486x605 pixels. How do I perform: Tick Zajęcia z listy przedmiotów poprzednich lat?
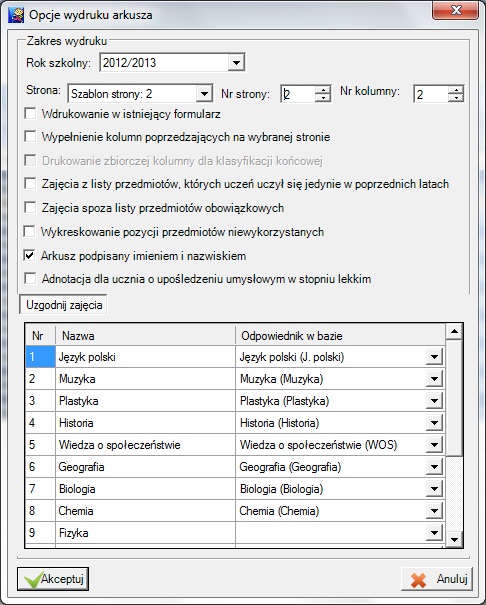pyautogui.click(x=30, y=183)
